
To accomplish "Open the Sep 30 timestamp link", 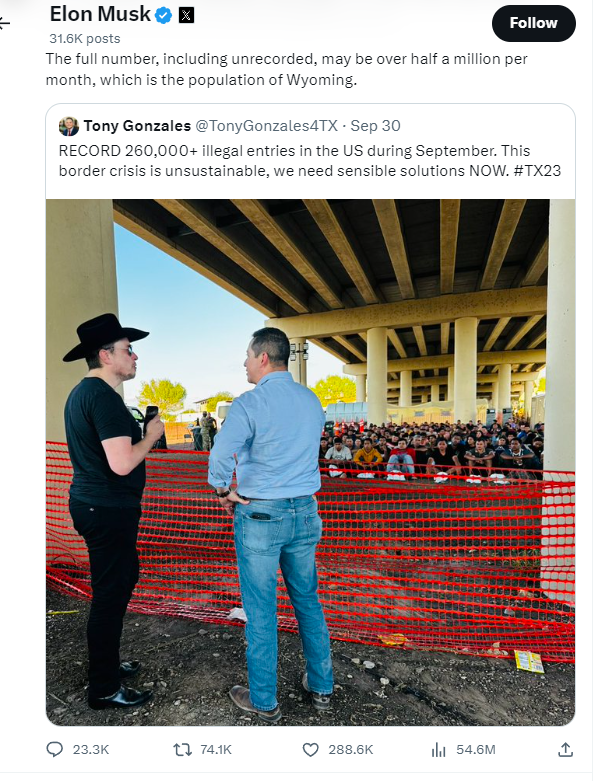I will (x=374, y=126).
